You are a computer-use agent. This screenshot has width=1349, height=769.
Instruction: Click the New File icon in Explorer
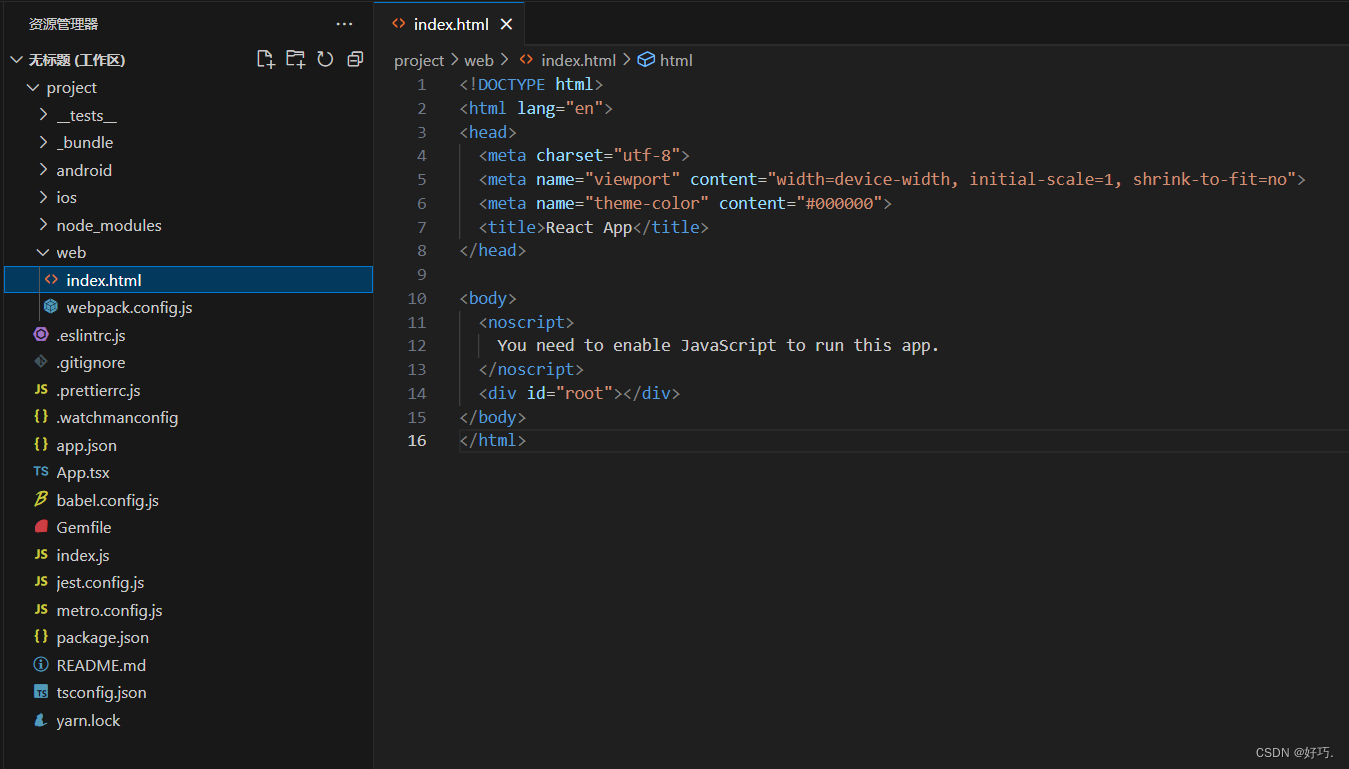click(x=266, y=59)
